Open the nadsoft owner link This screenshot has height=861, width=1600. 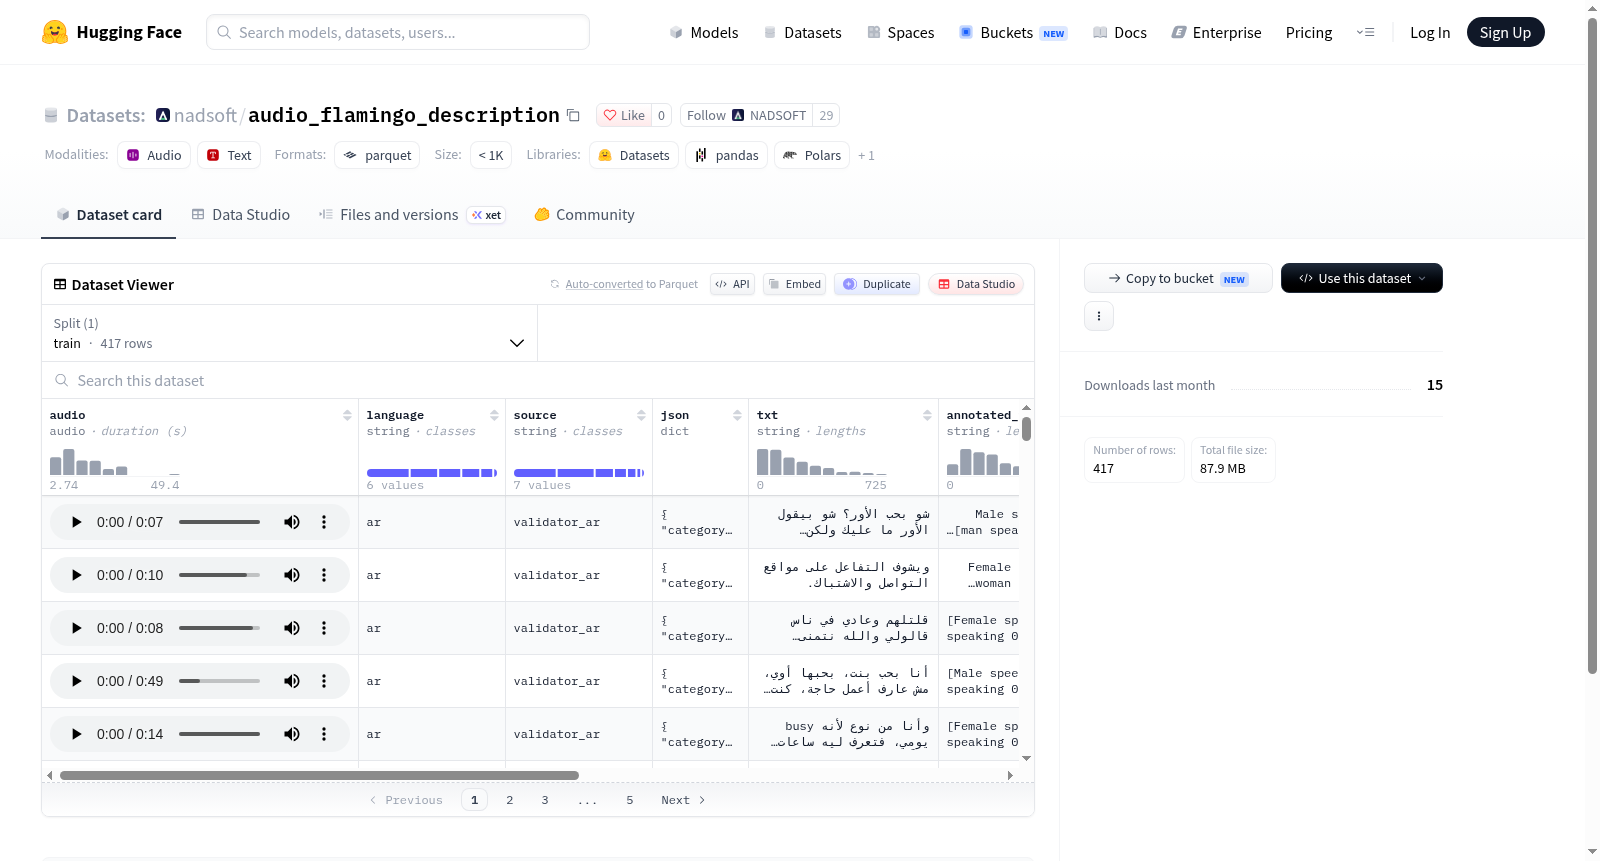point(205,115)
